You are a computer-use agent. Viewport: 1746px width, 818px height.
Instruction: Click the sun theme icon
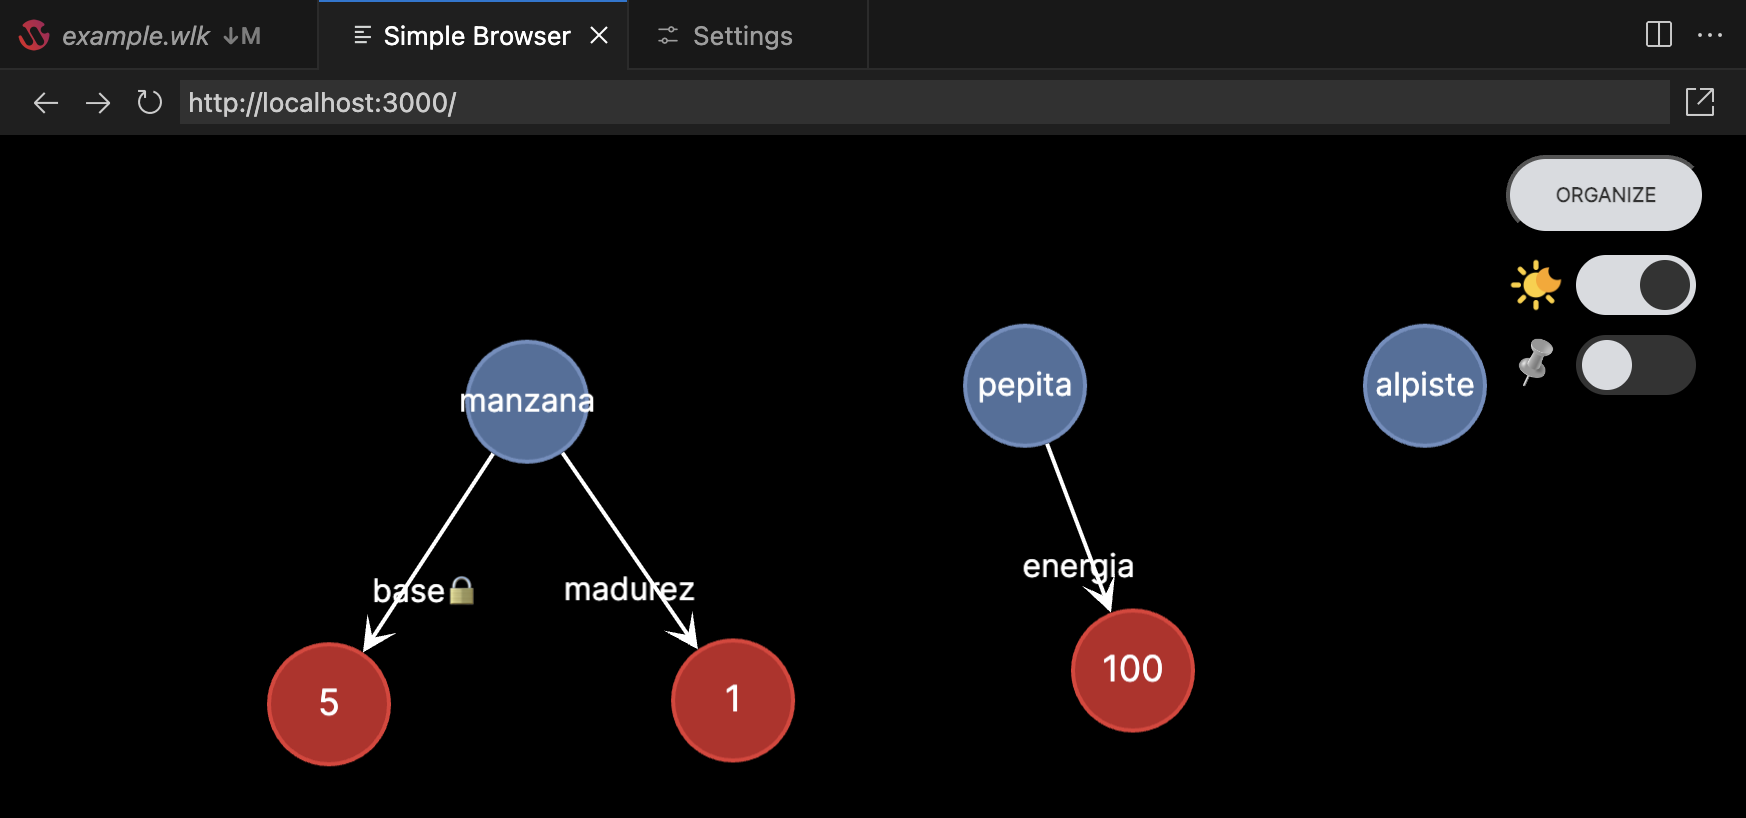coord(1536,285)
